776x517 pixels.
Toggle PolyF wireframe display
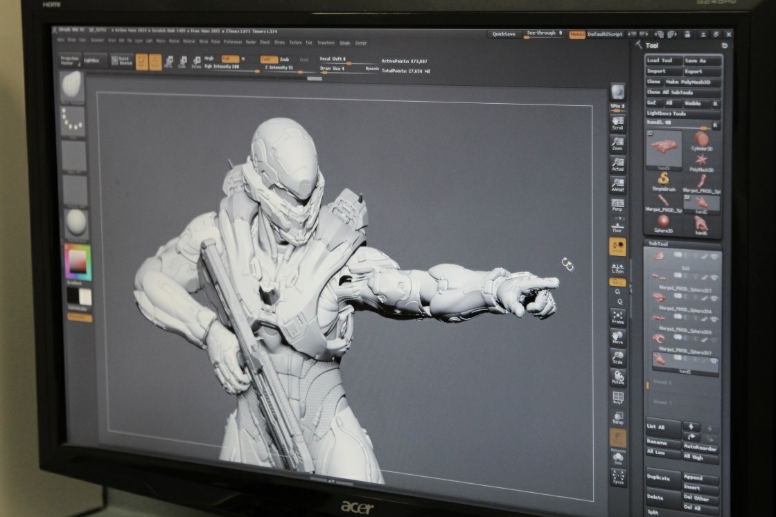point(618,398)
